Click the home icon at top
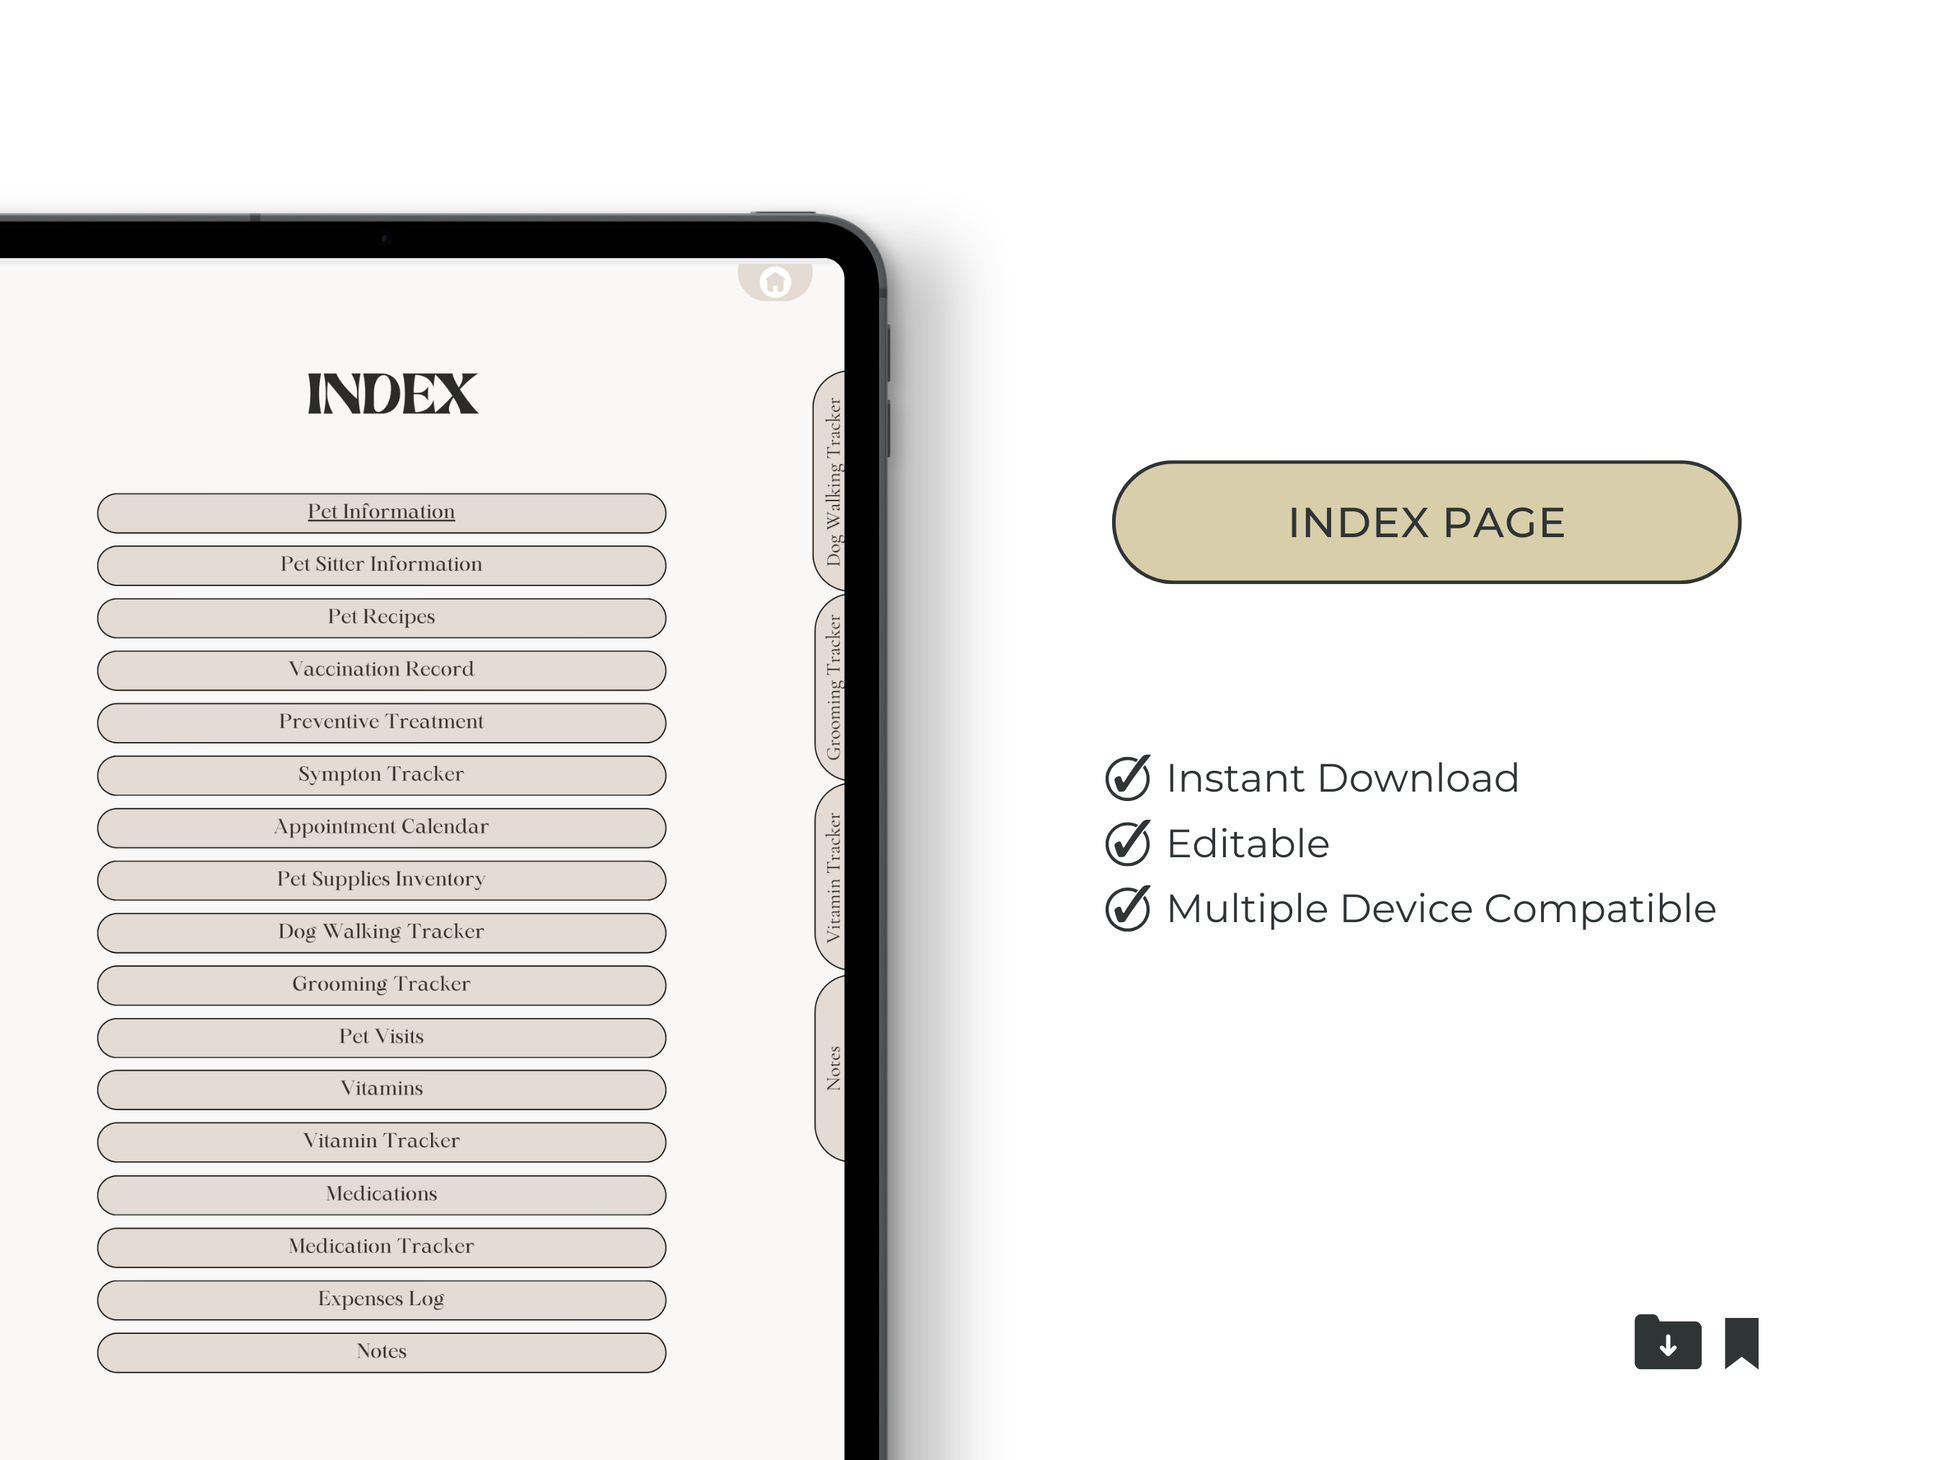 click(775, 282)
